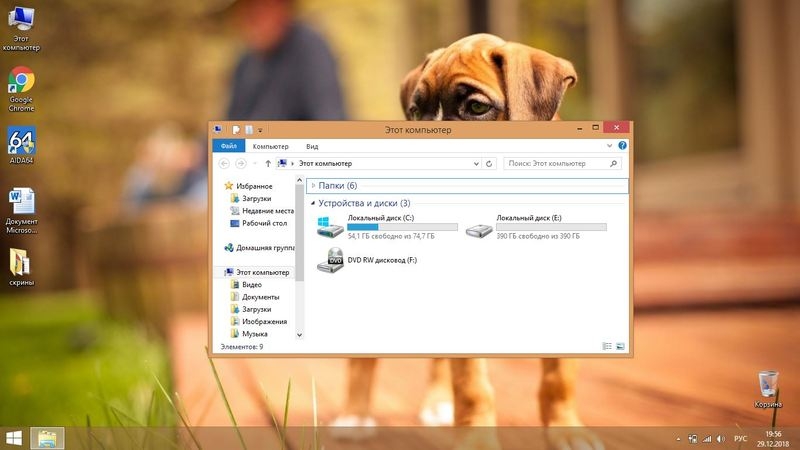
Task: Expand the Папки (6) group
Action: pyautogui.click(x=313, y=186)
